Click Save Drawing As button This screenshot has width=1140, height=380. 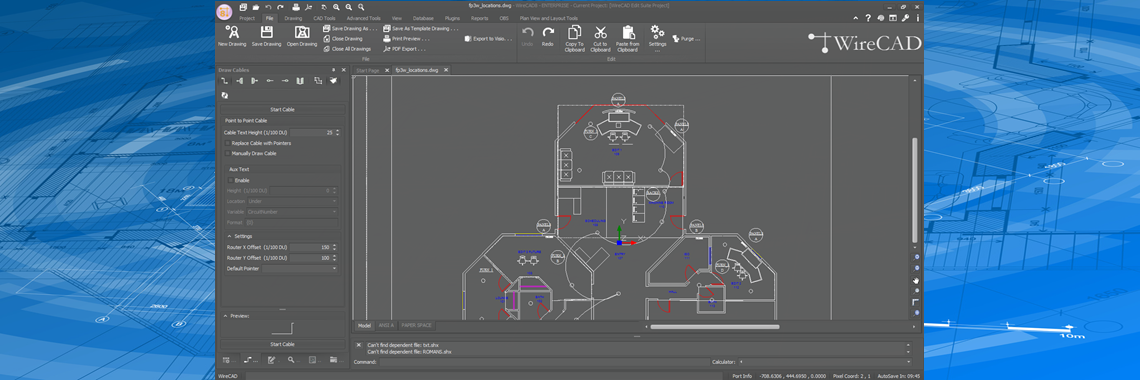350,28
